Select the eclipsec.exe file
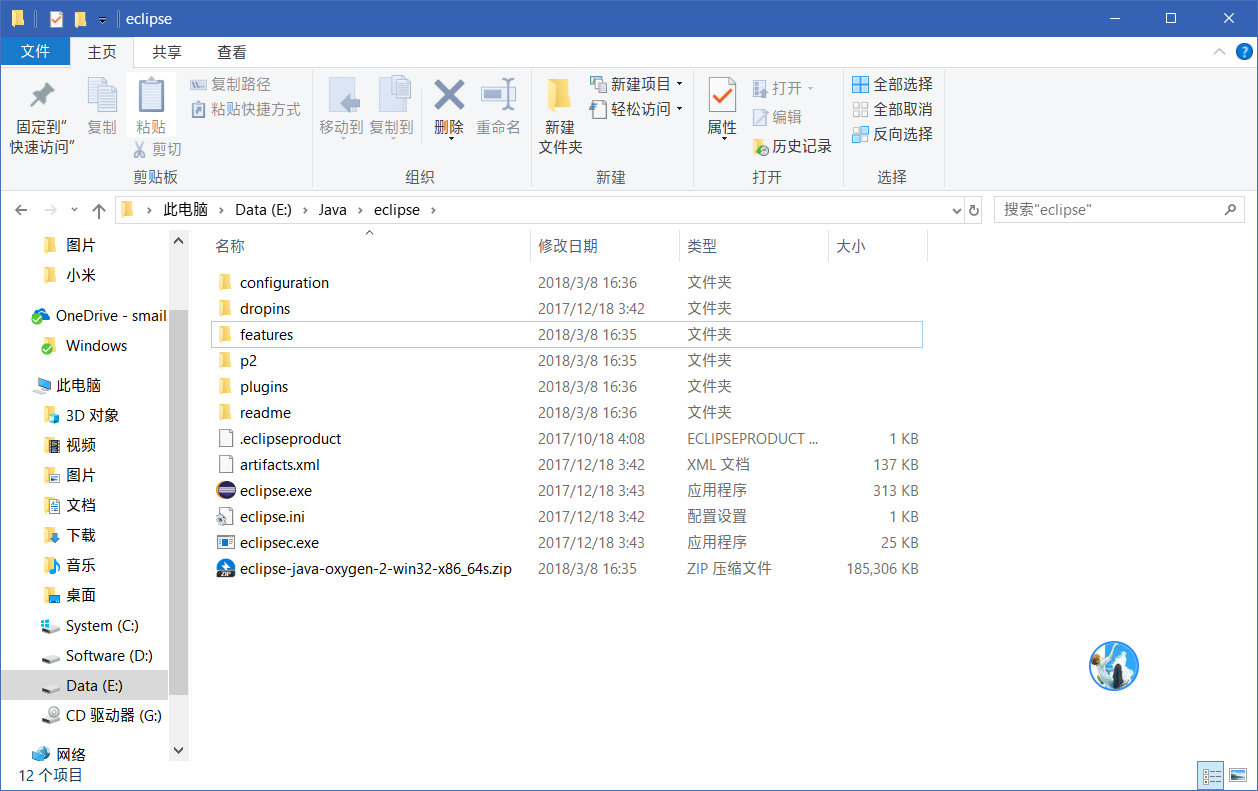This screenshot has height=791, width=1258. click(567, 542)
